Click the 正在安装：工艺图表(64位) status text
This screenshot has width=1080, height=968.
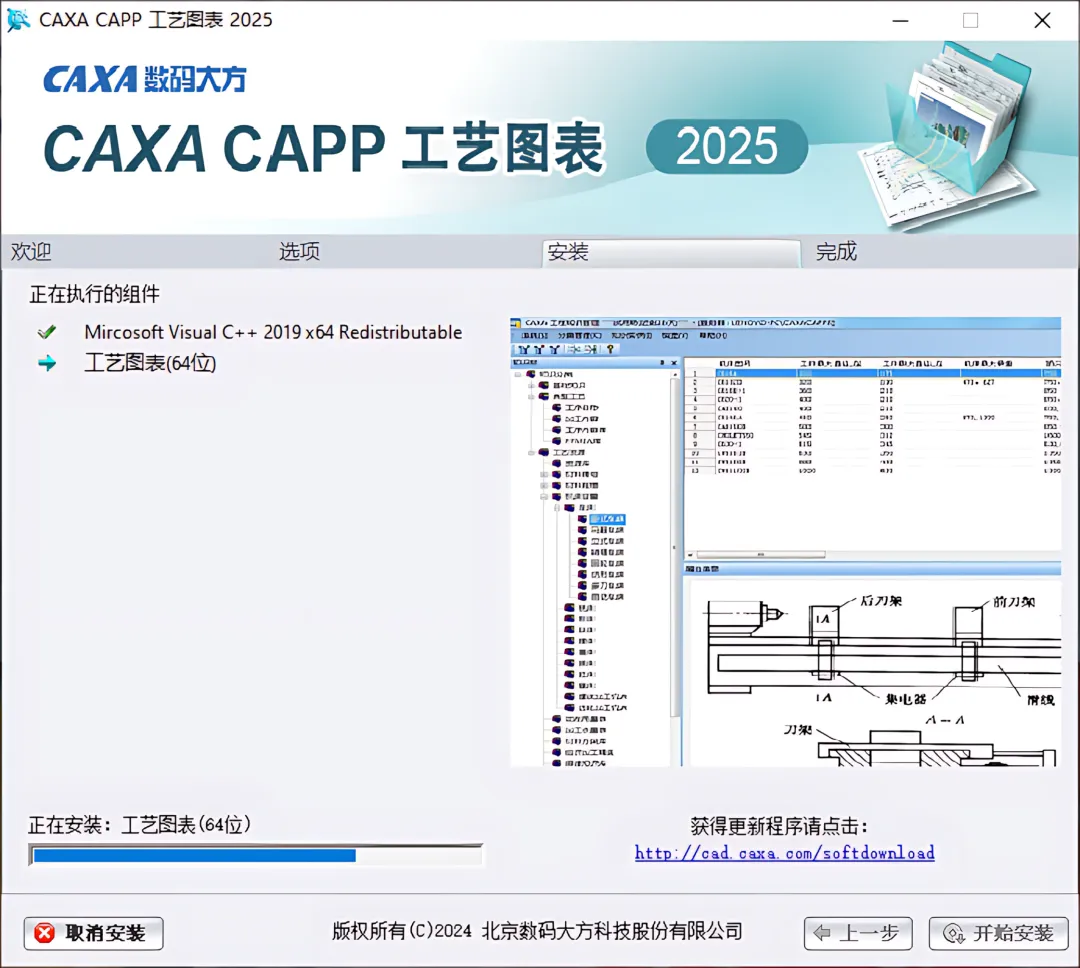[x=140, y=825]
